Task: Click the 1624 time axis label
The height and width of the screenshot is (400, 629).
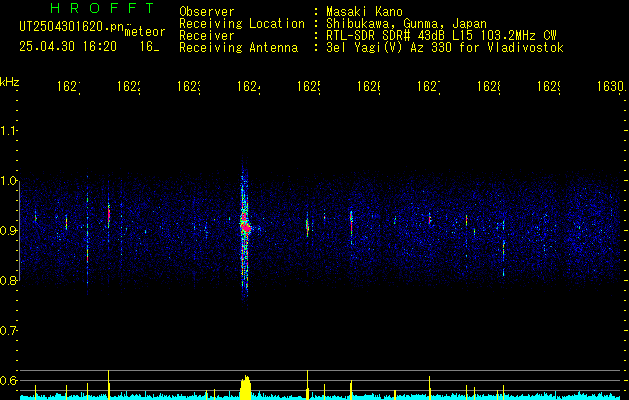Action: pos(249,87)
